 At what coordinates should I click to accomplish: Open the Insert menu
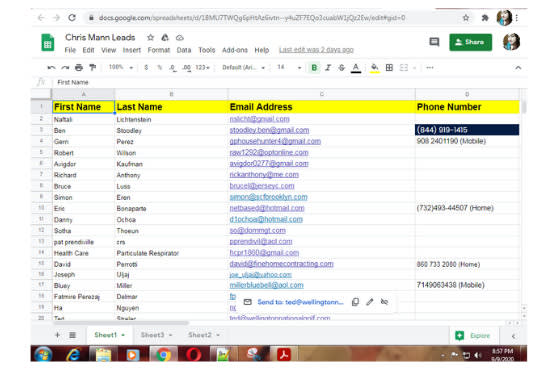pyautogui.click(x=132, y=50)
